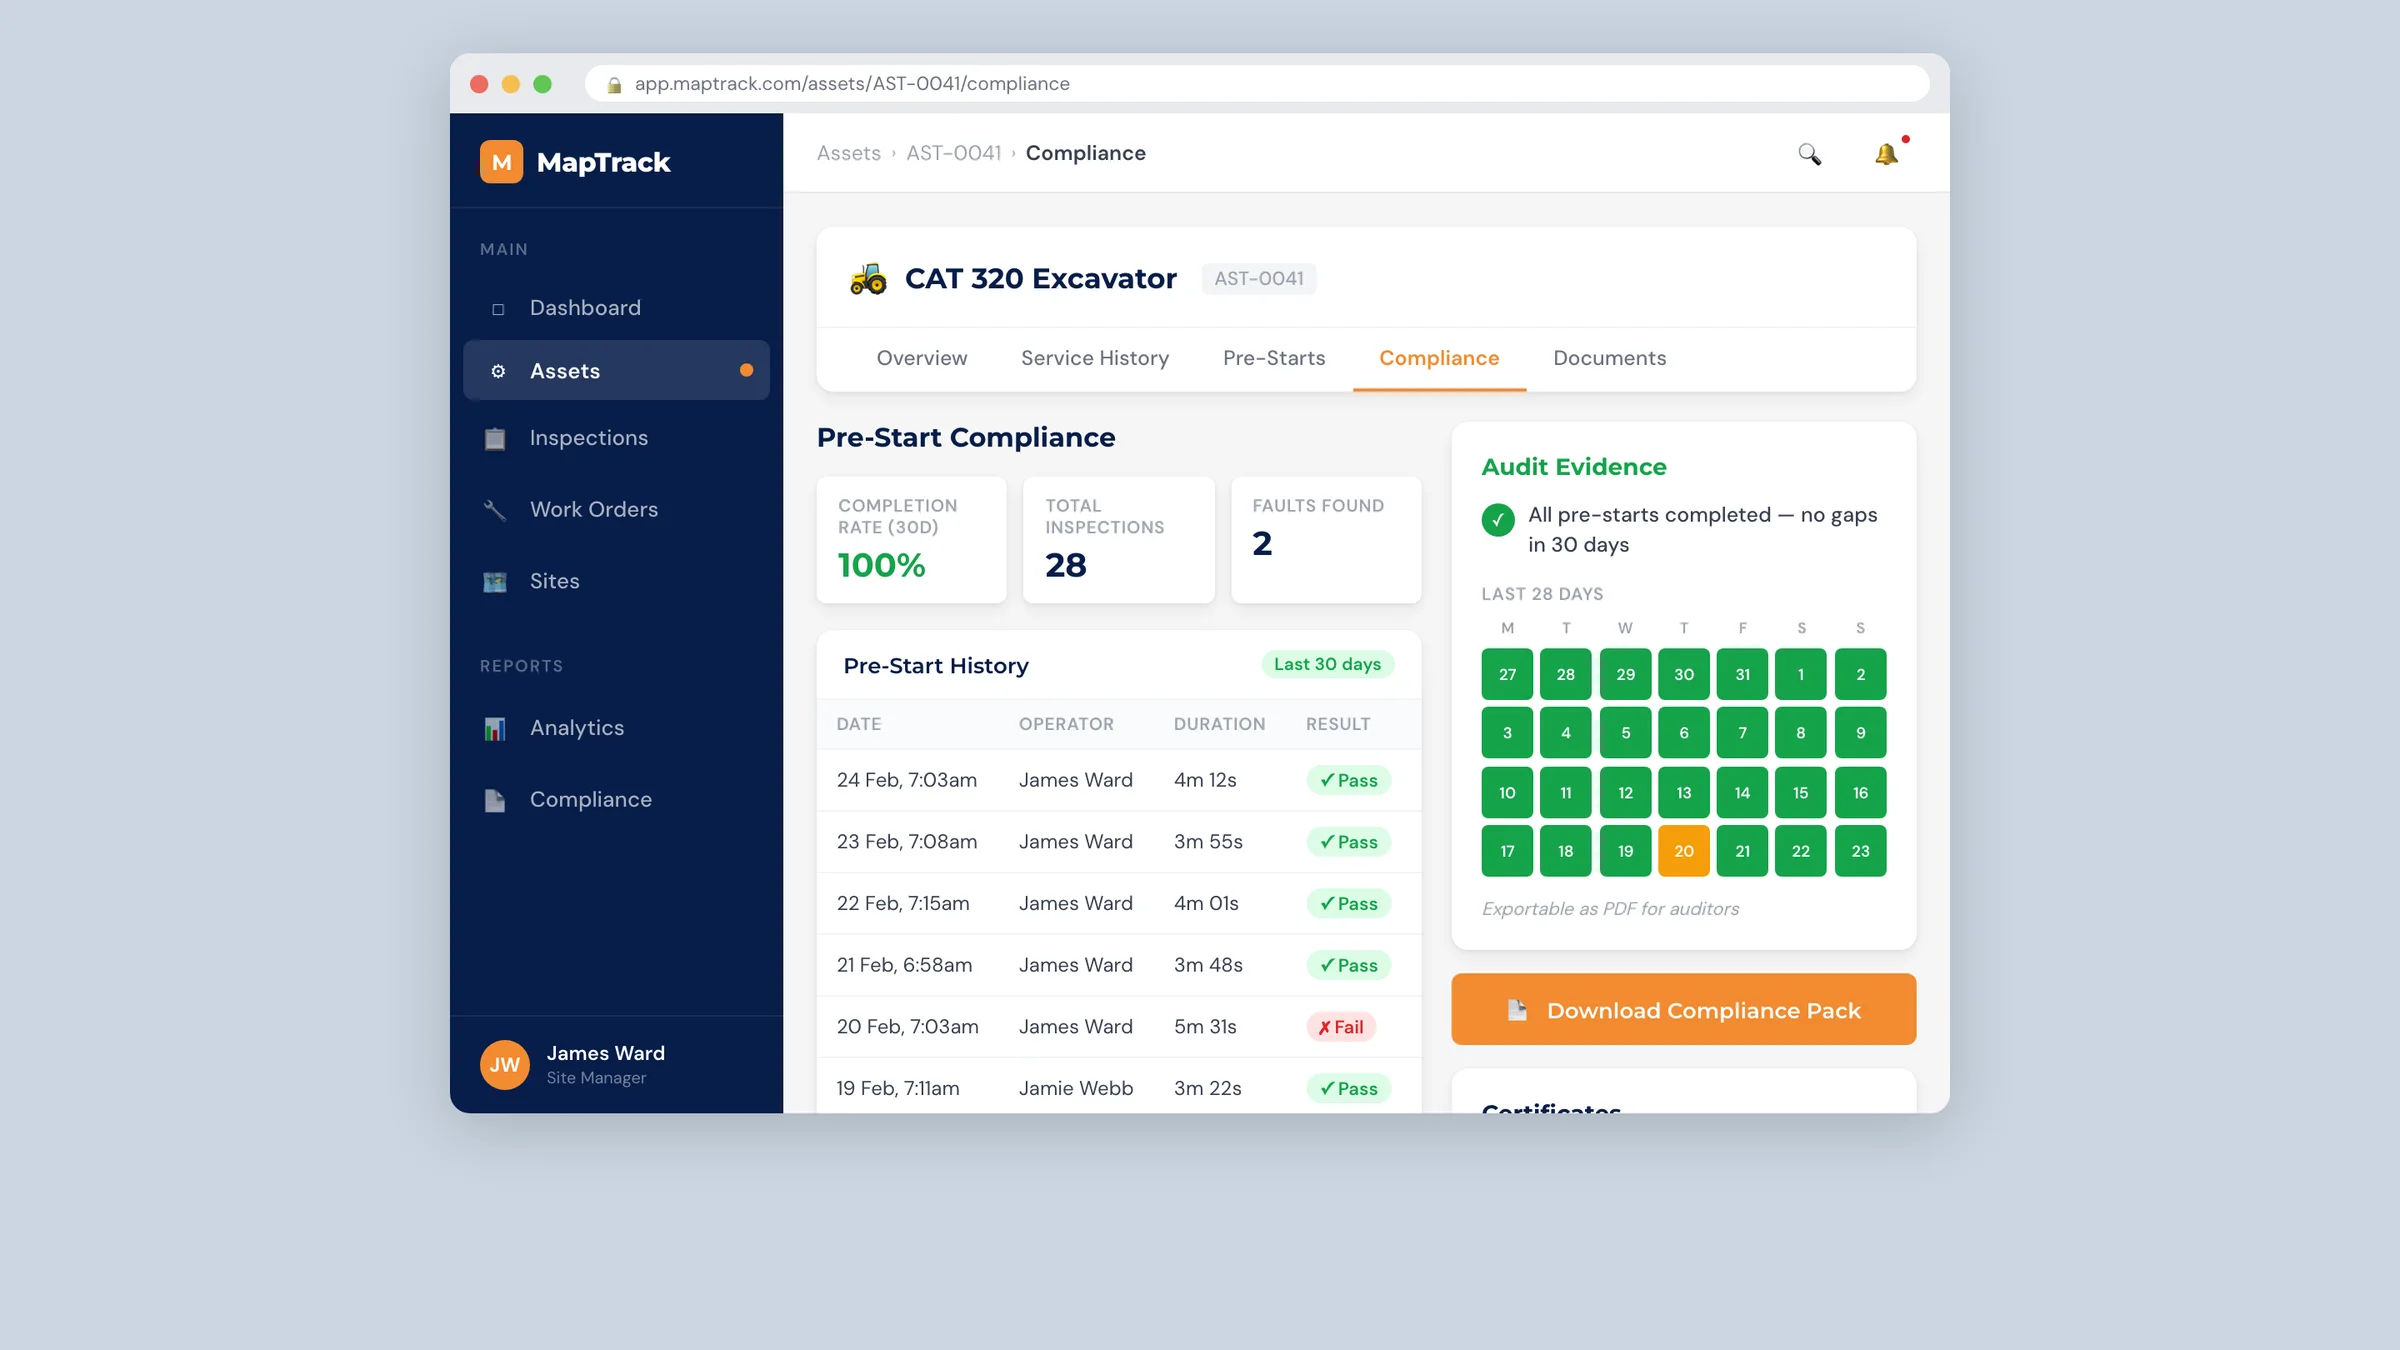
Task: Click 'Exportable as PDF for auditors' note
Action: coord(1610,909)
